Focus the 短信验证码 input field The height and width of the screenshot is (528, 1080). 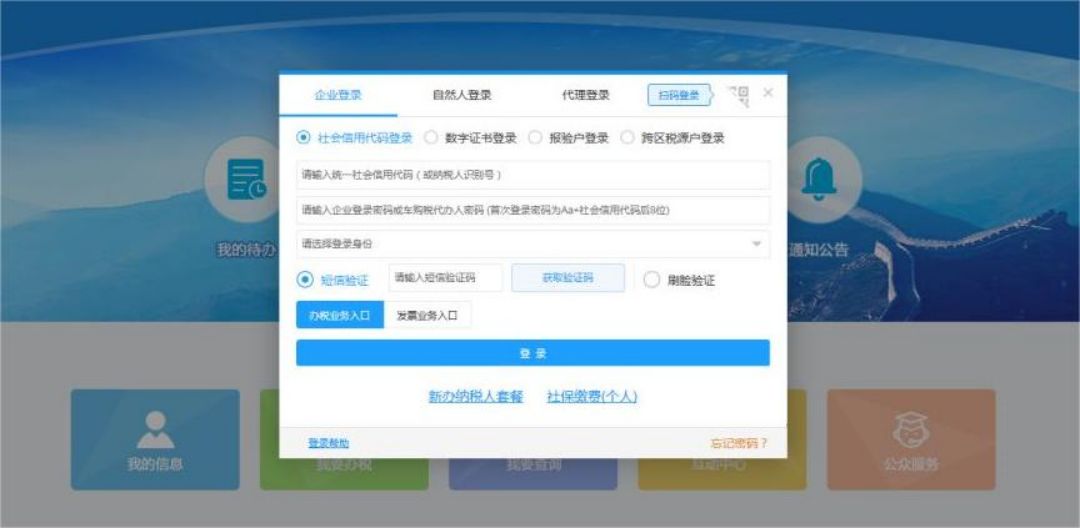[x=446, y=278]
